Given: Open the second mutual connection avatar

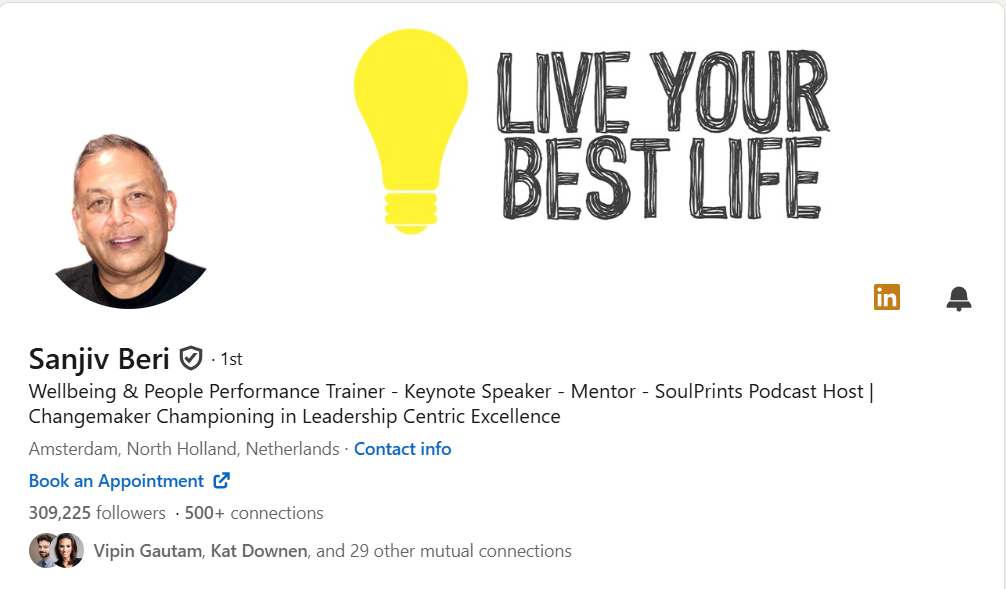Looking at the screenshot, I should (x=68, y=551).
